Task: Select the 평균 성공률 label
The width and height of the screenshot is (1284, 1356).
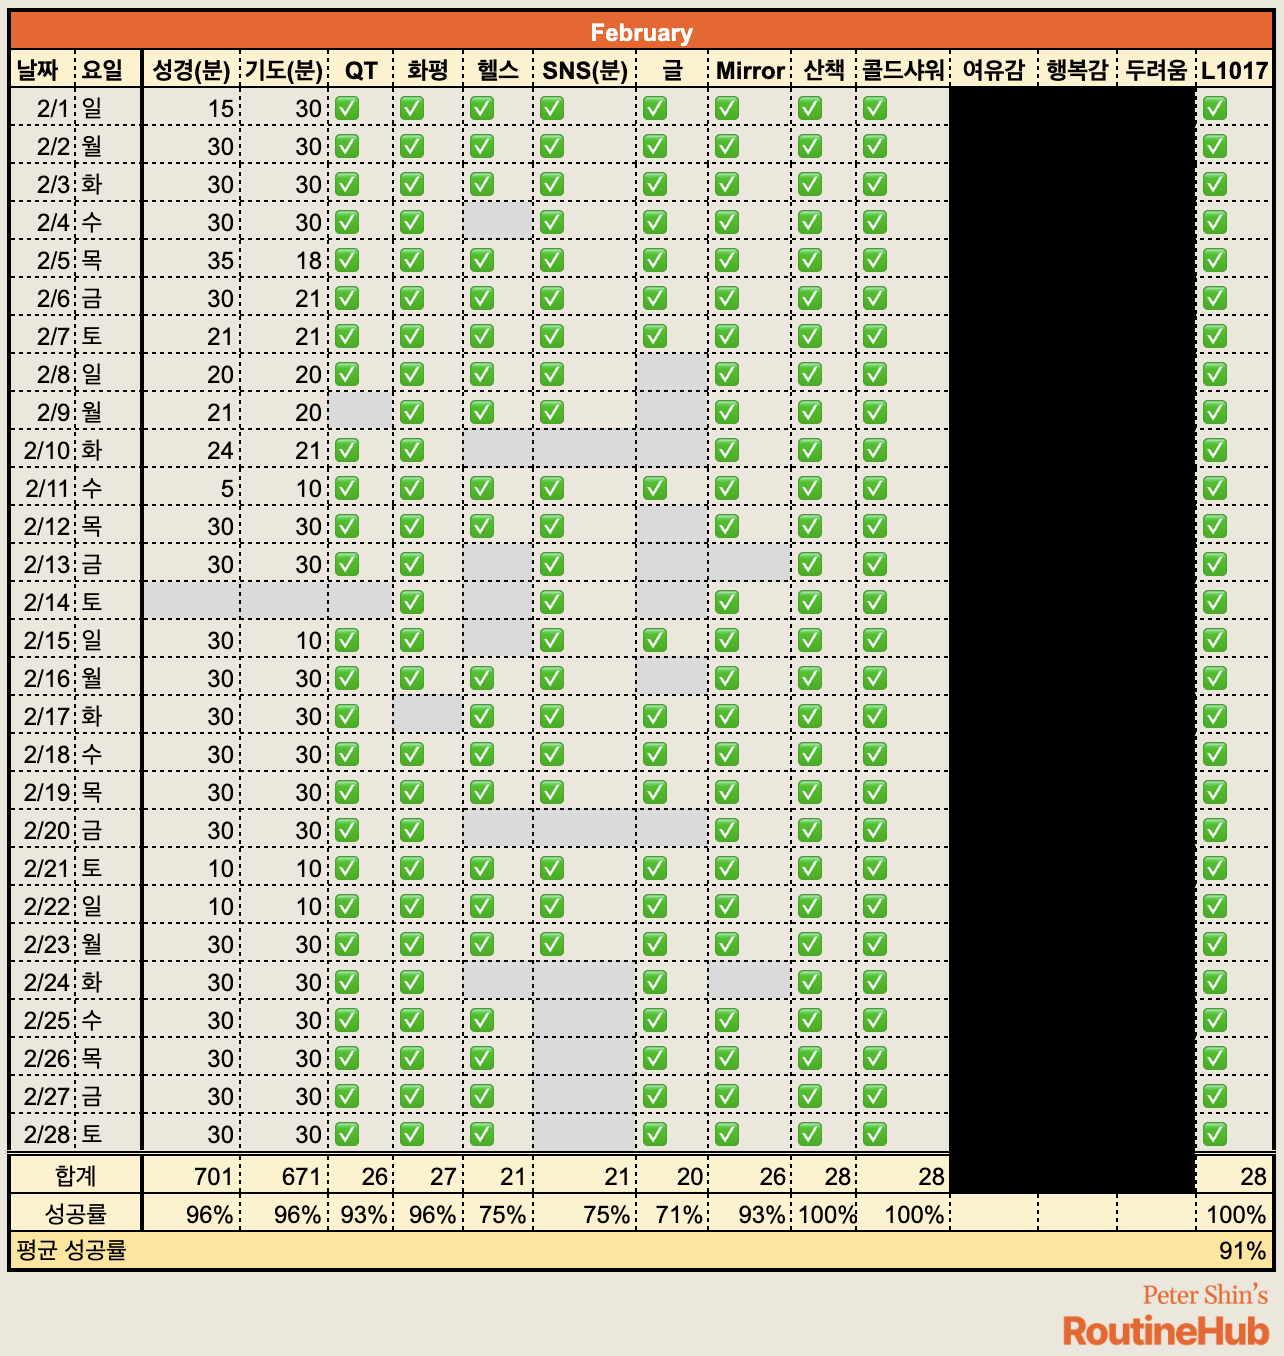Action: [72, 1250]
